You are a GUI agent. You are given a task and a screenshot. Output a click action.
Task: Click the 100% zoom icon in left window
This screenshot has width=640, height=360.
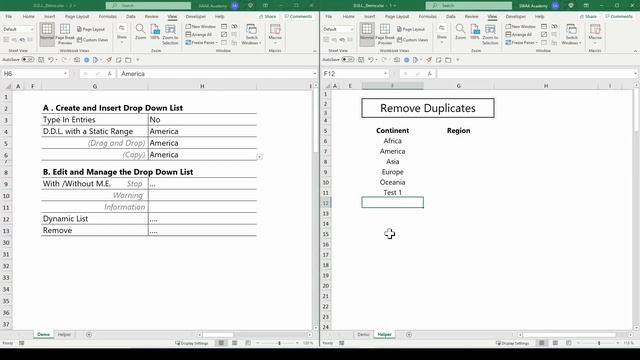[155, 32]
